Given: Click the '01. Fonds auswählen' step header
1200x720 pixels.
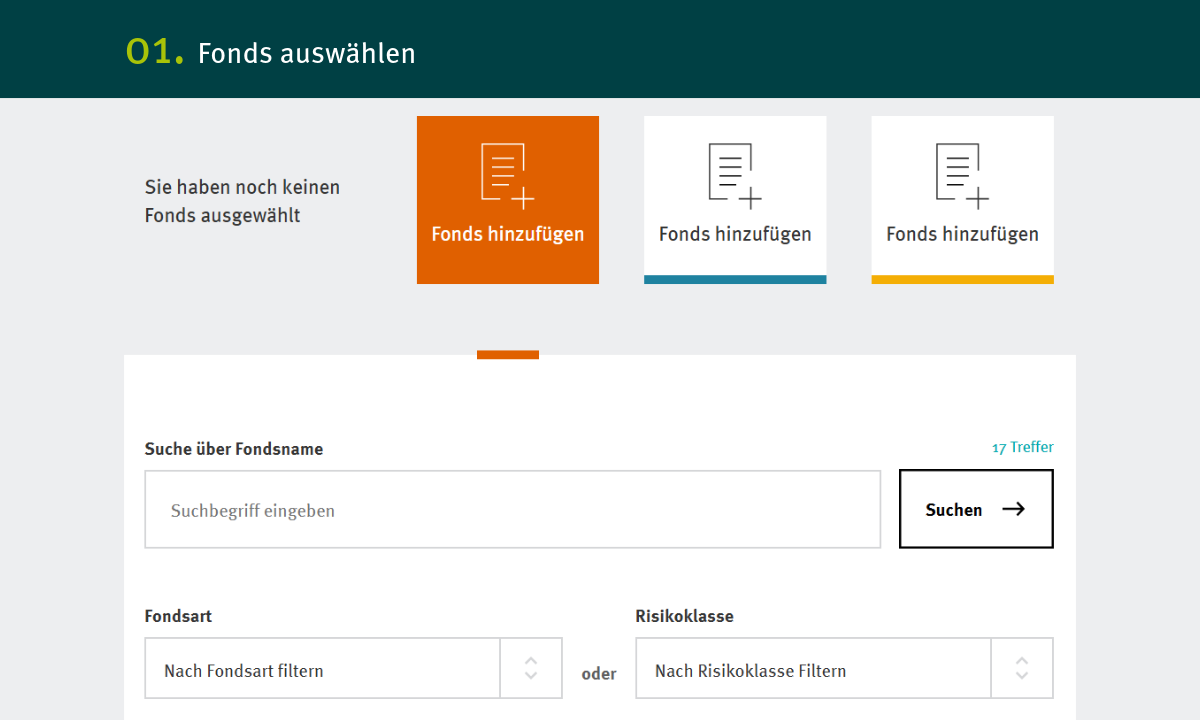Looking at the screenshot, I should [x=271, y=52].
